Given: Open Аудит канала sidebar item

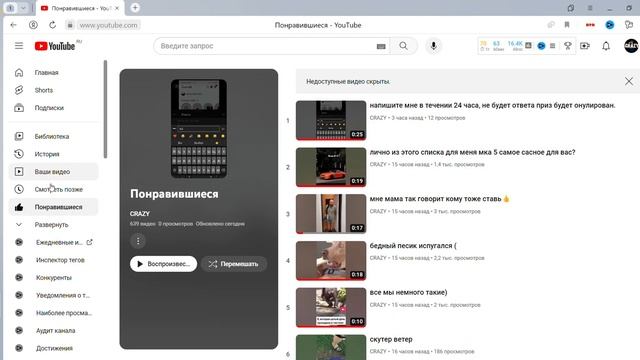Looking at the screenshot, I should click(53, 331).
